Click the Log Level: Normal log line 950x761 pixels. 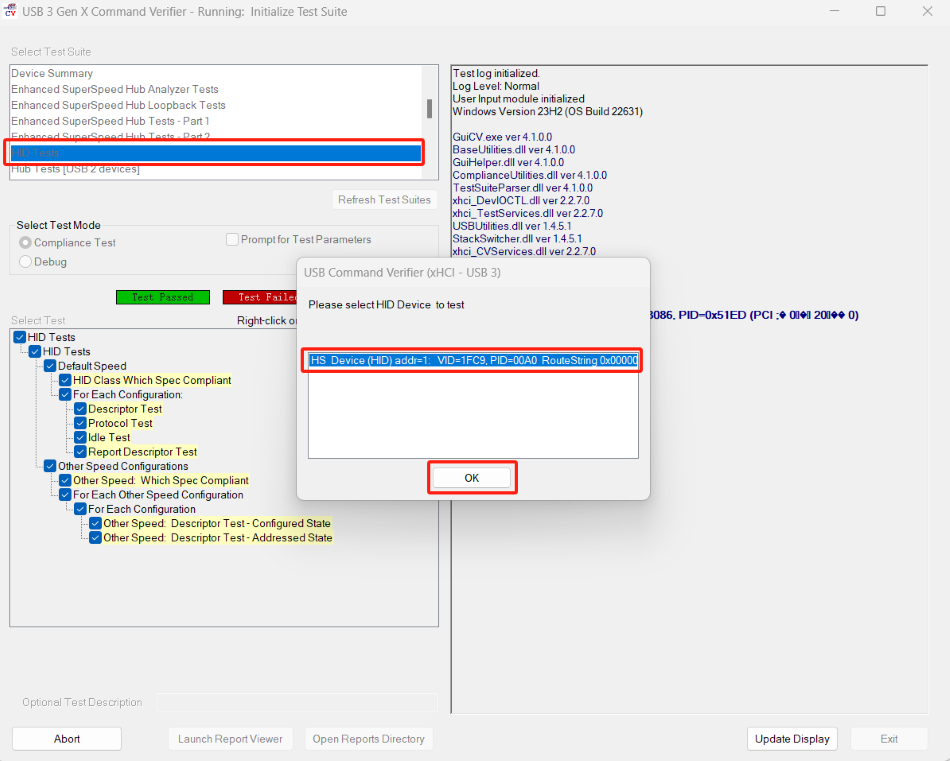pyautogui.click(x=496, y=86)
